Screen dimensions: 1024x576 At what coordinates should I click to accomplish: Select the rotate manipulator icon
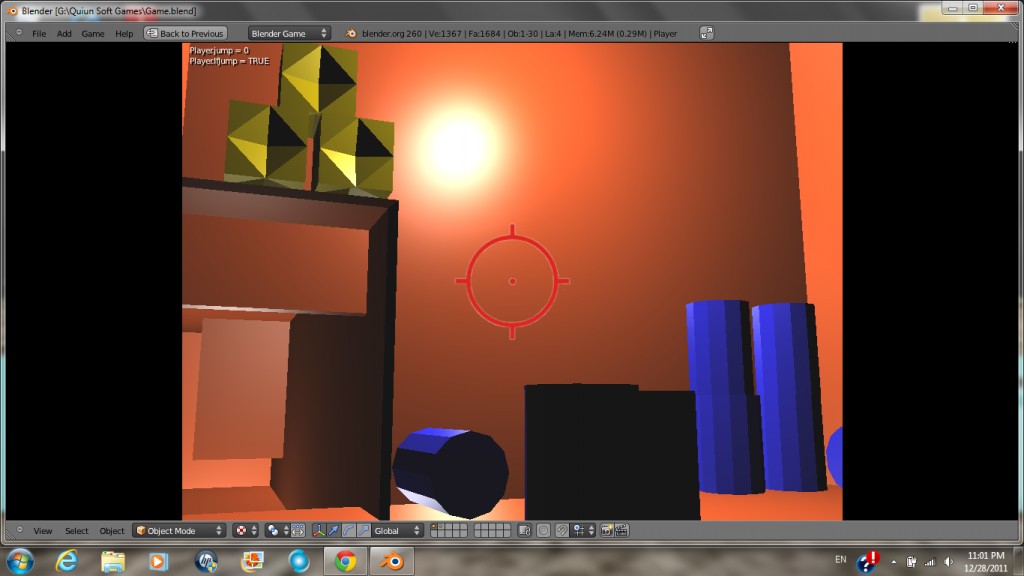click(x=348, y=530)
